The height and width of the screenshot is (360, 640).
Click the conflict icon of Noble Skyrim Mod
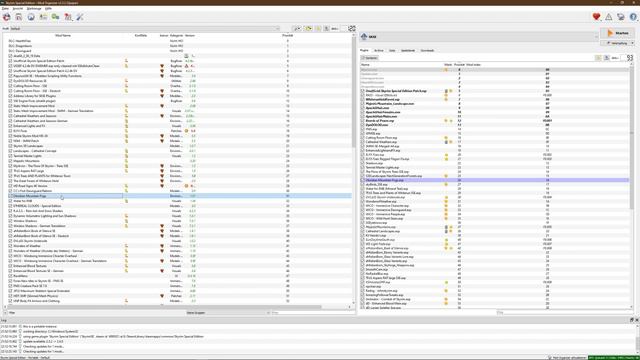click(126, 136)
